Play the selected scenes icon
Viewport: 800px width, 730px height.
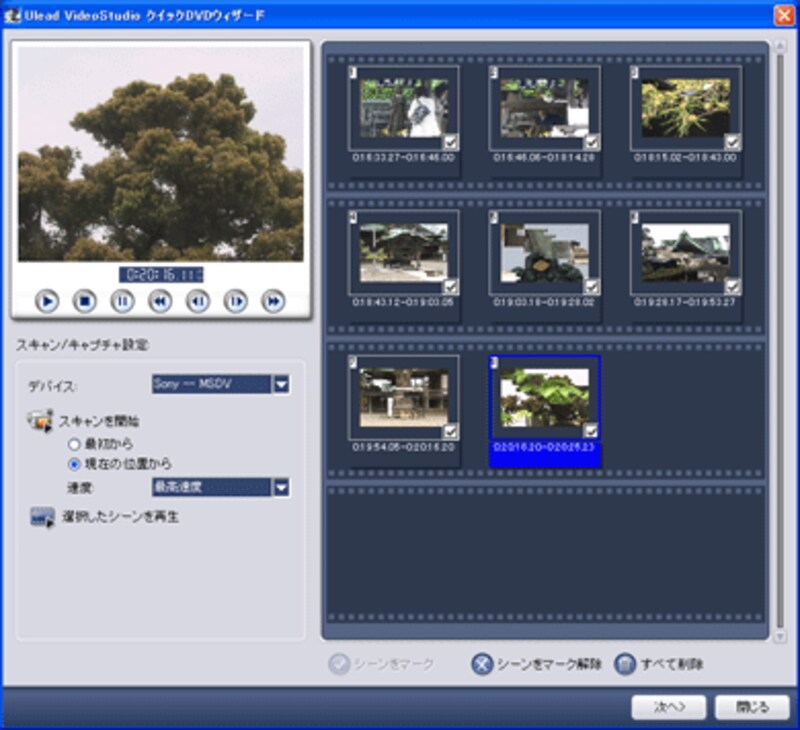pos(41,517)
